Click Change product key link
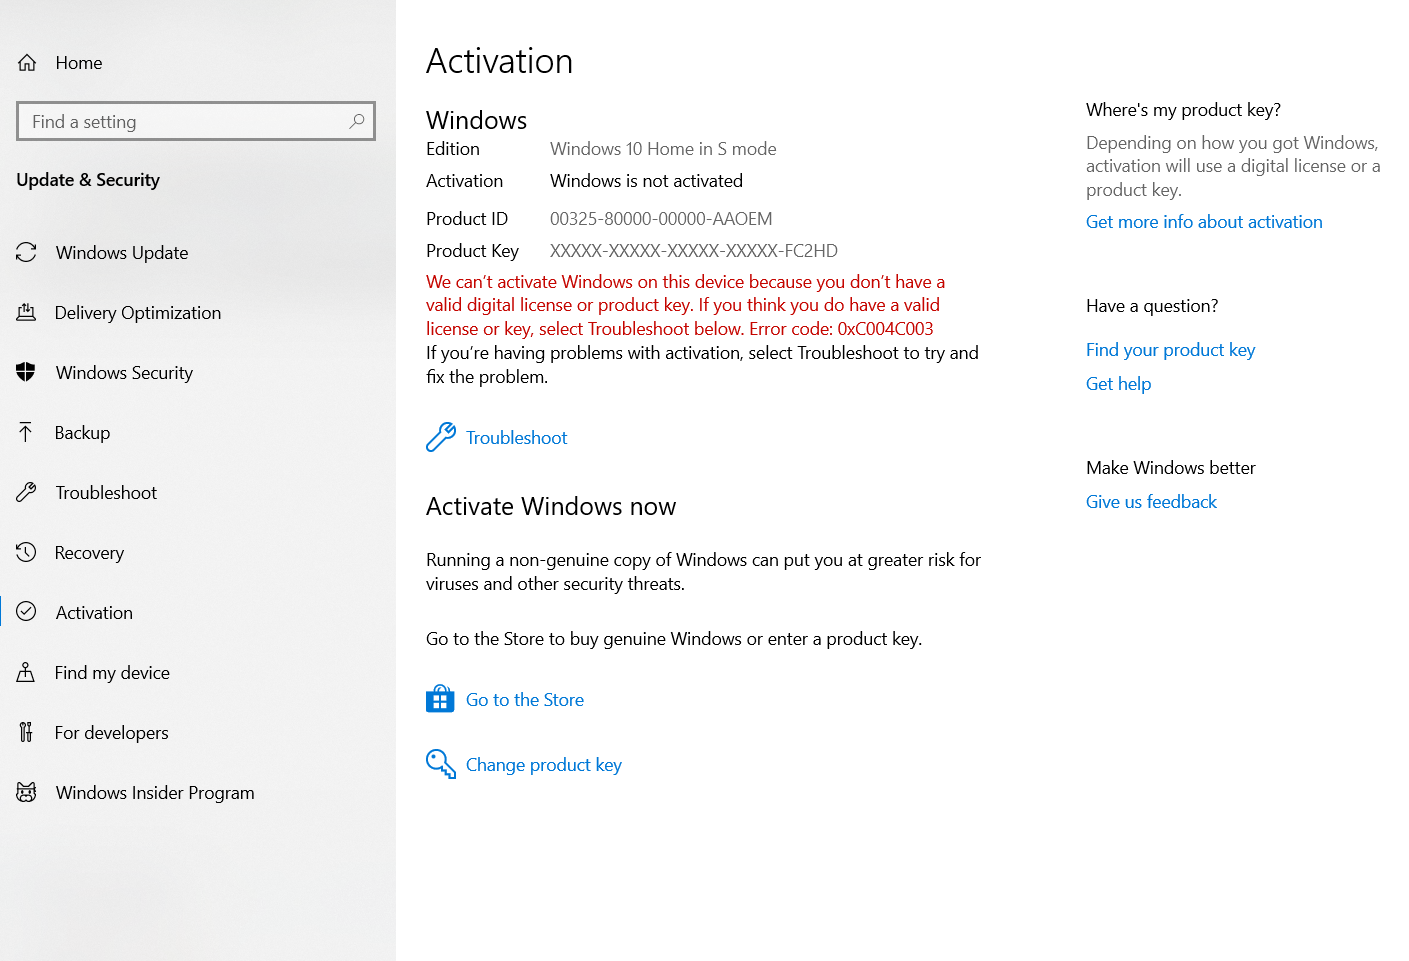 click(x=544, y=765)
